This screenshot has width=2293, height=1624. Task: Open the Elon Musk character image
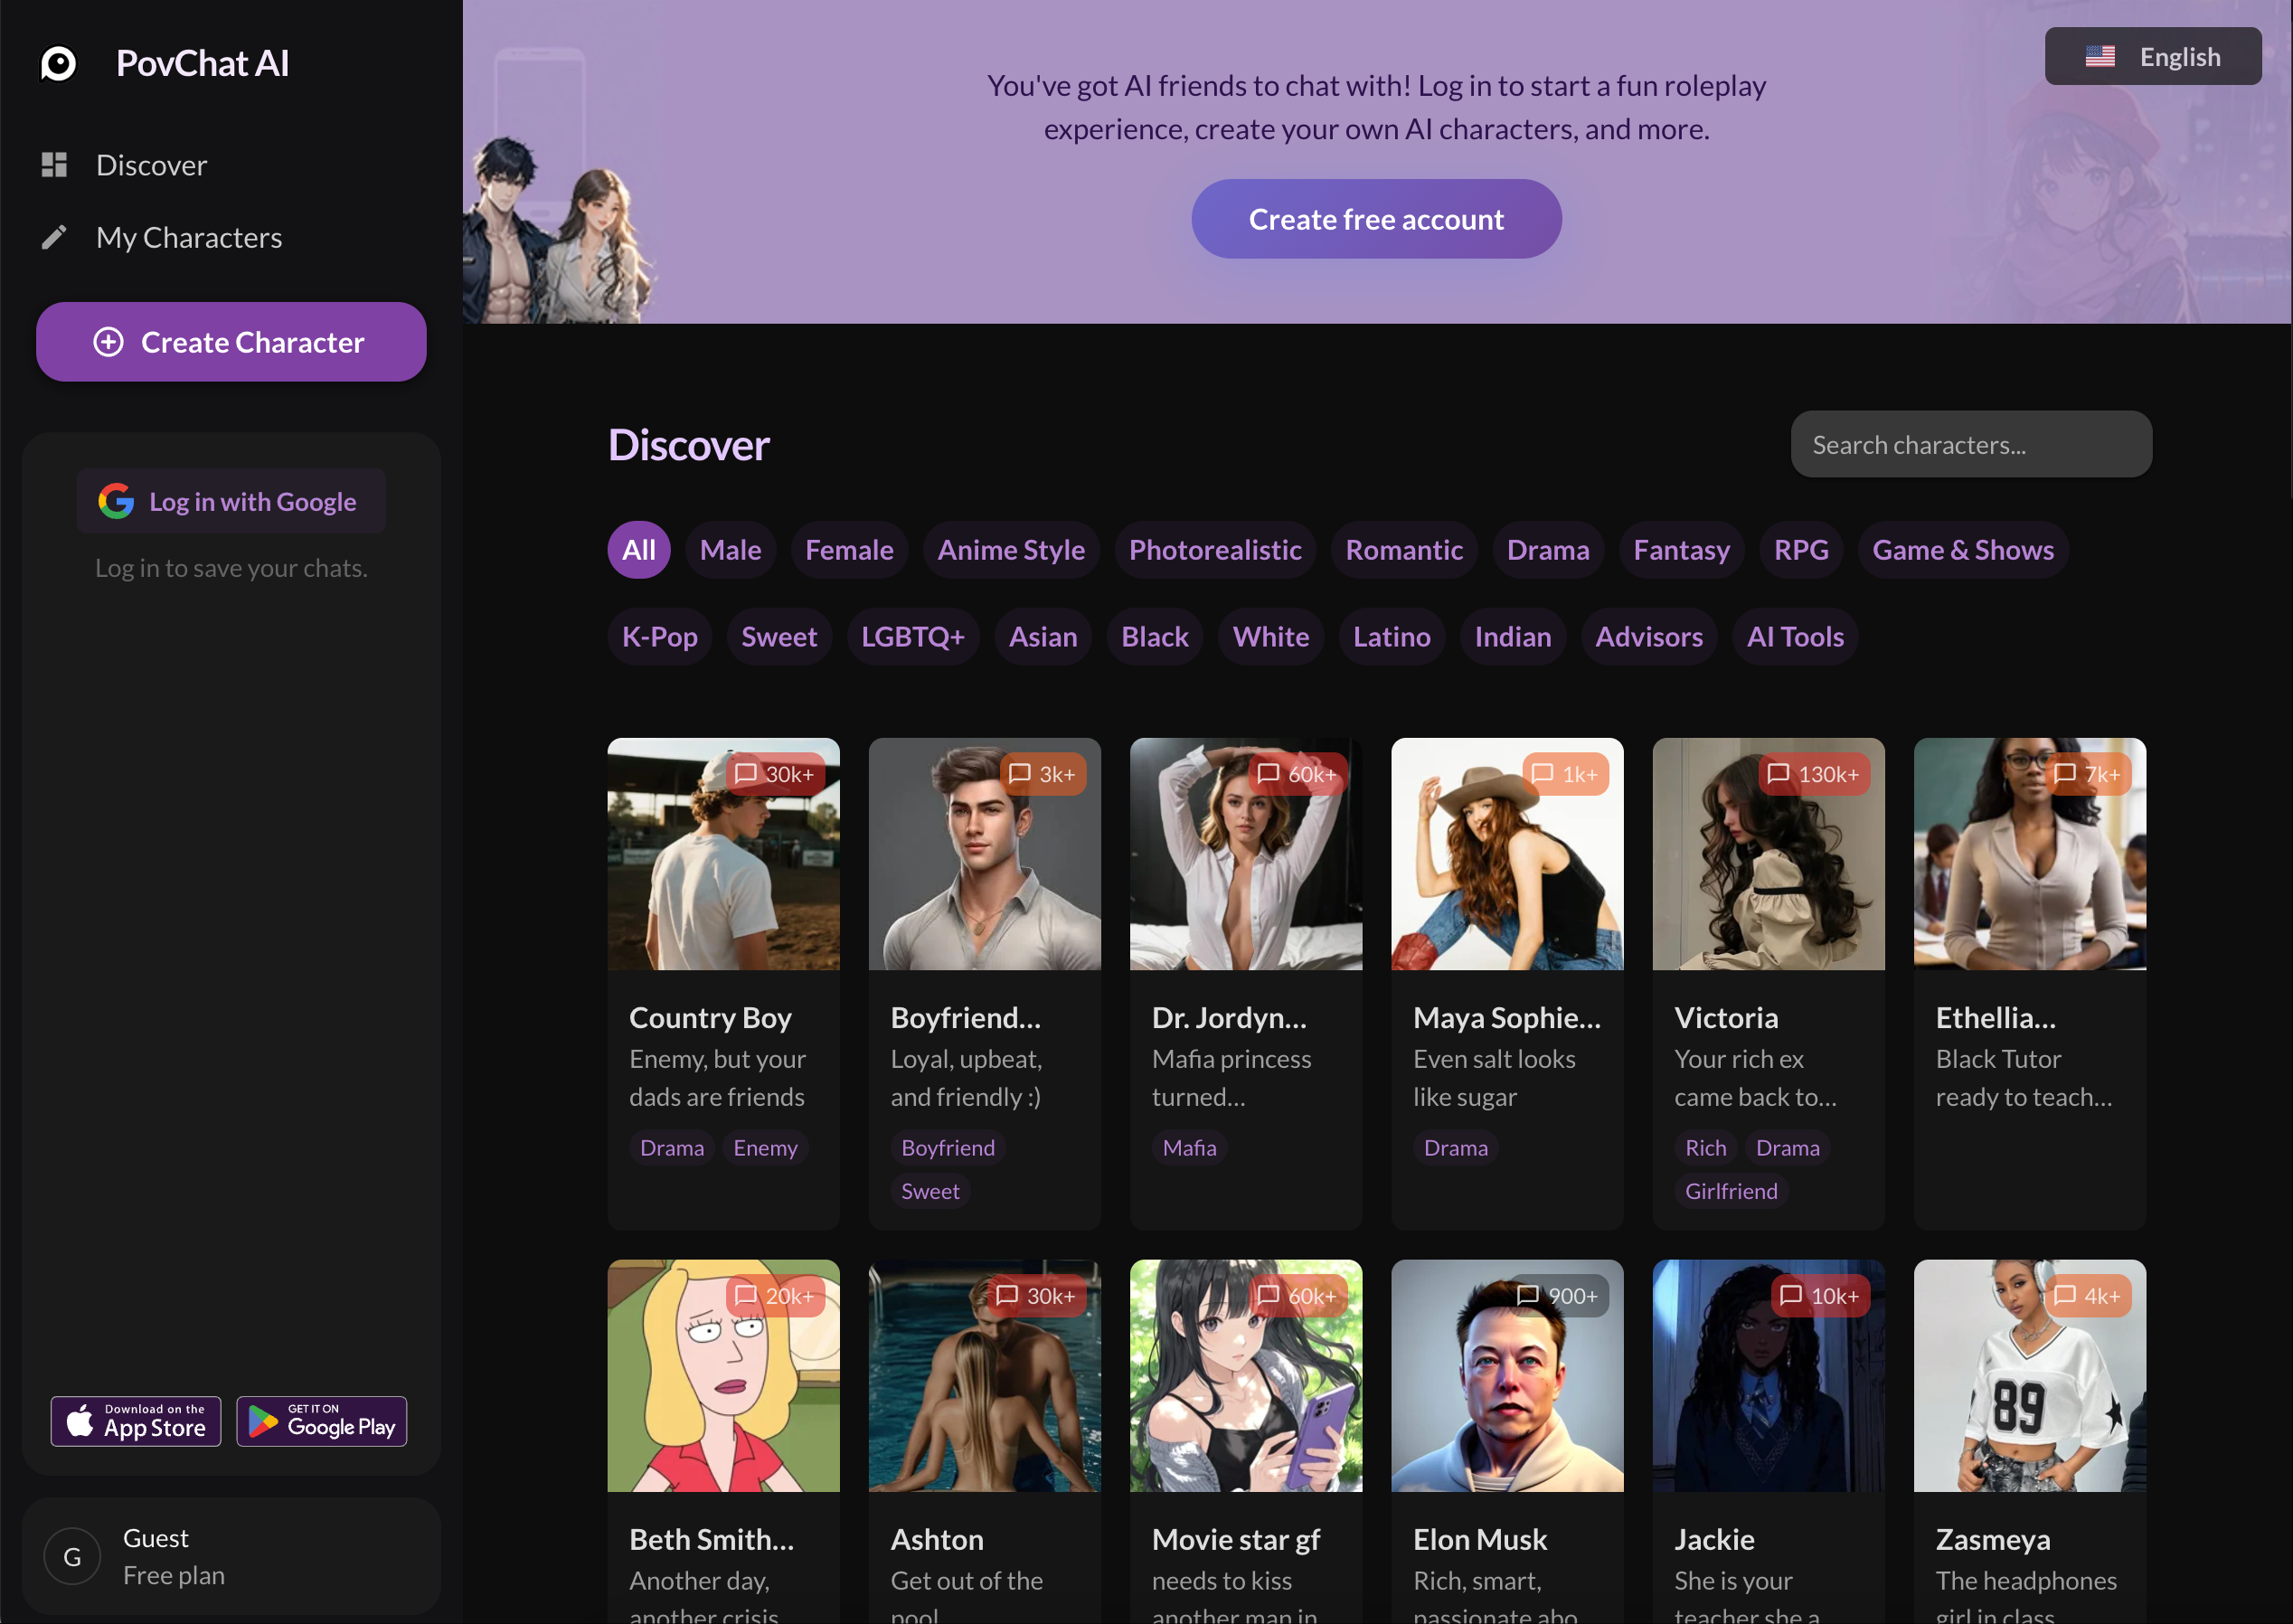[x=1507, y=1376]
